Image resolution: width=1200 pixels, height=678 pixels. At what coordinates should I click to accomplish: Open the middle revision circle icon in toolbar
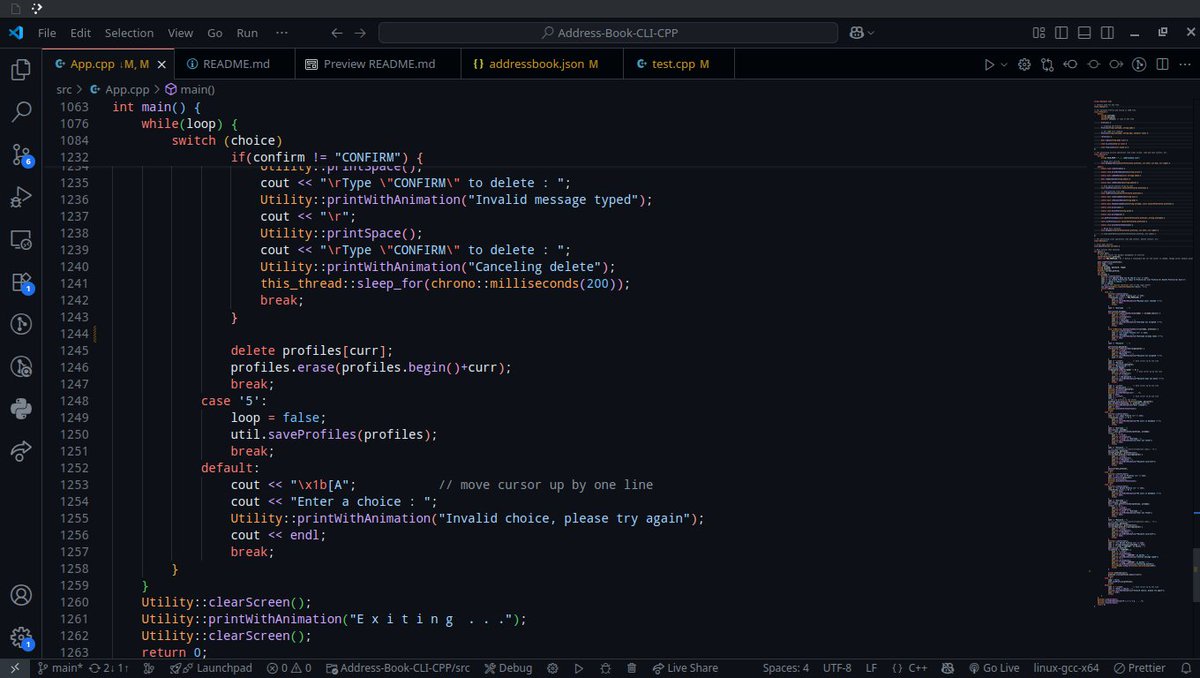(1093, 64)
